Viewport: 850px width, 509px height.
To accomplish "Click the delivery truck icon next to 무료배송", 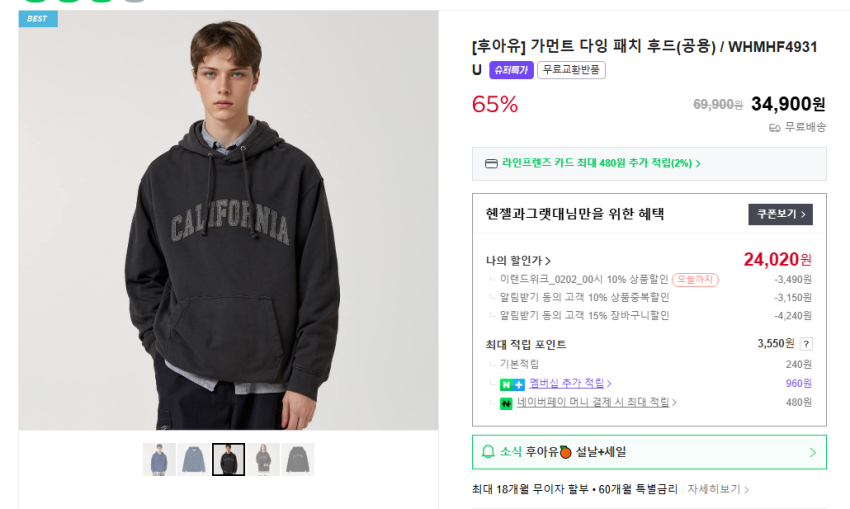I will click(774, 127).
